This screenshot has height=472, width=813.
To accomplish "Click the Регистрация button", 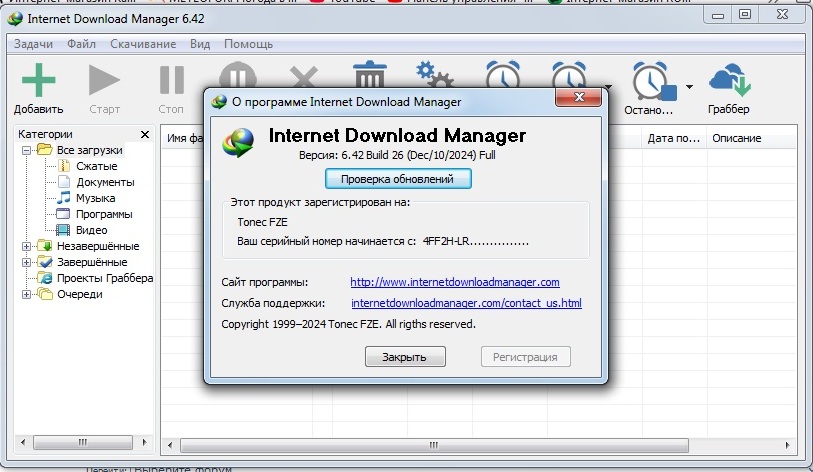I will click(525, 357).
